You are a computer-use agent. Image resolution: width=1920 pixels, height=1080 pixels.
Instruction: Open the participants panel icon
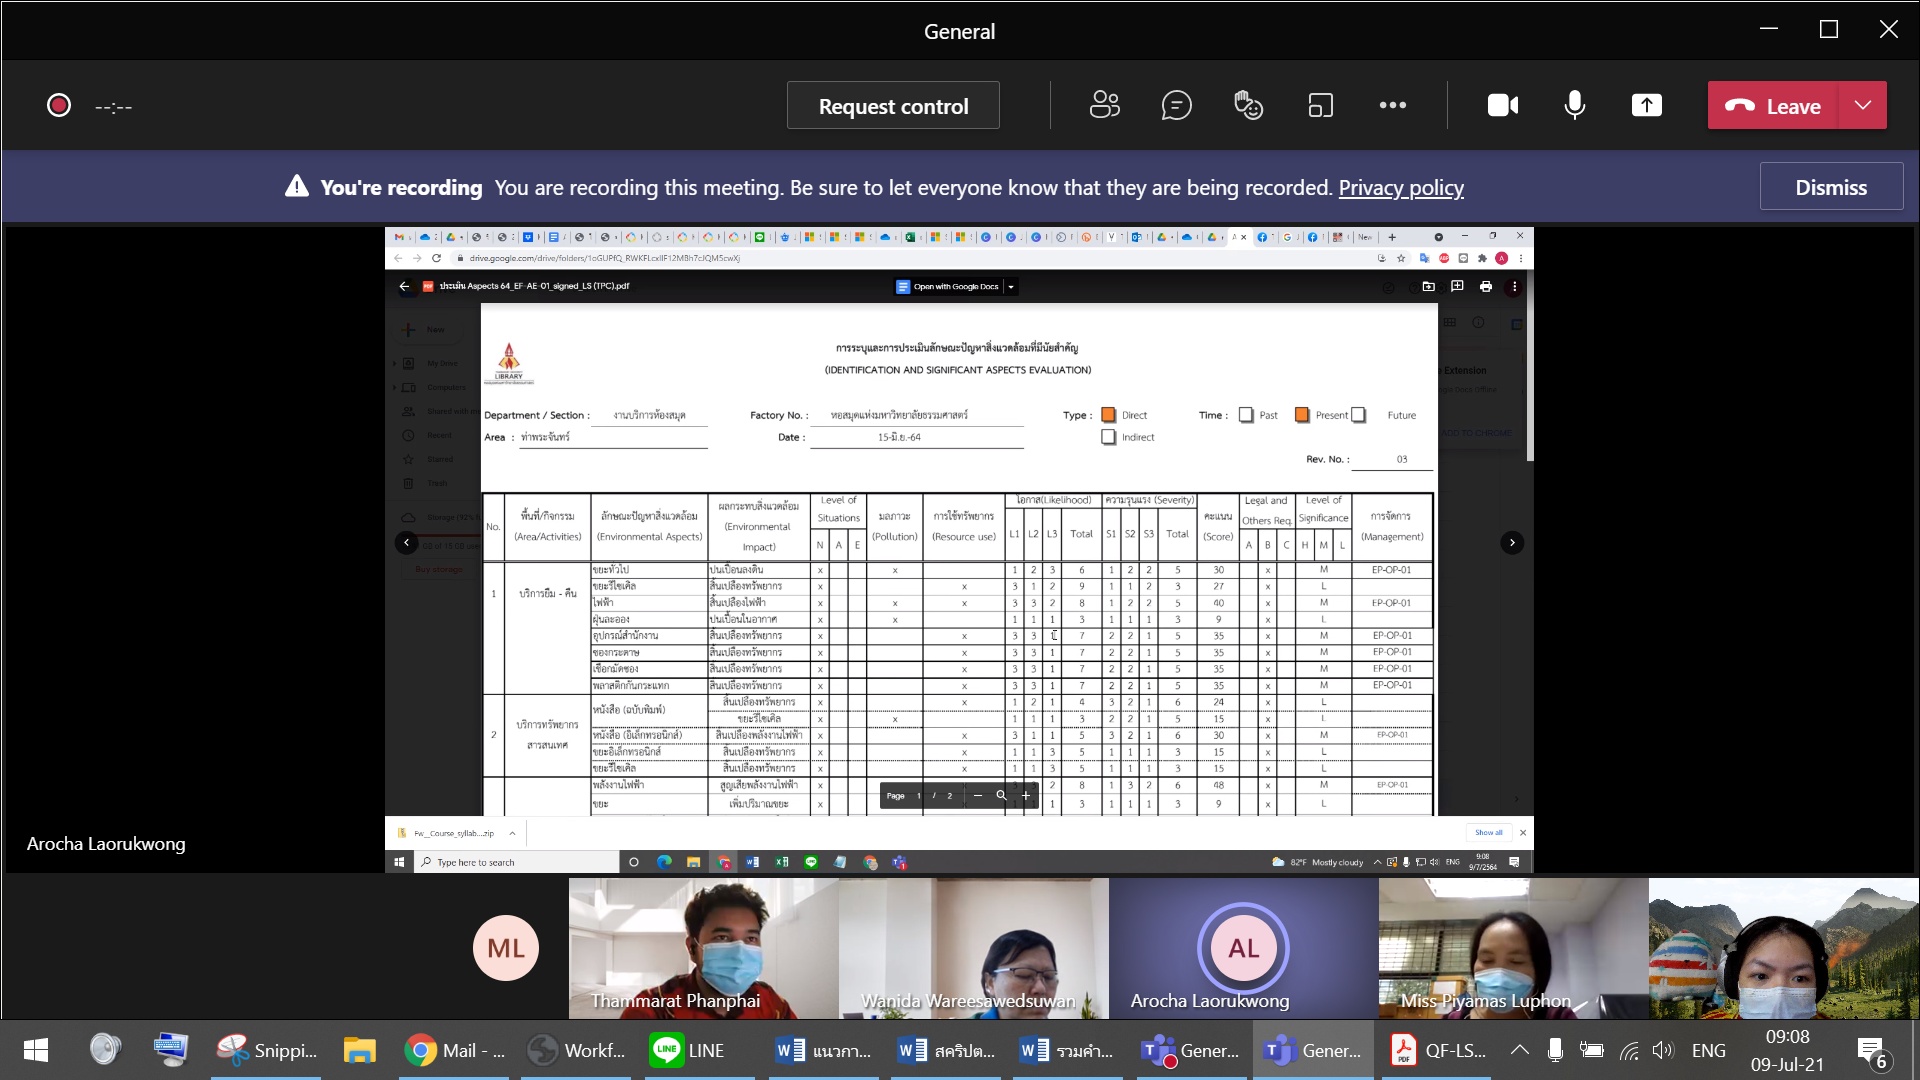(x=1104, y=105)
